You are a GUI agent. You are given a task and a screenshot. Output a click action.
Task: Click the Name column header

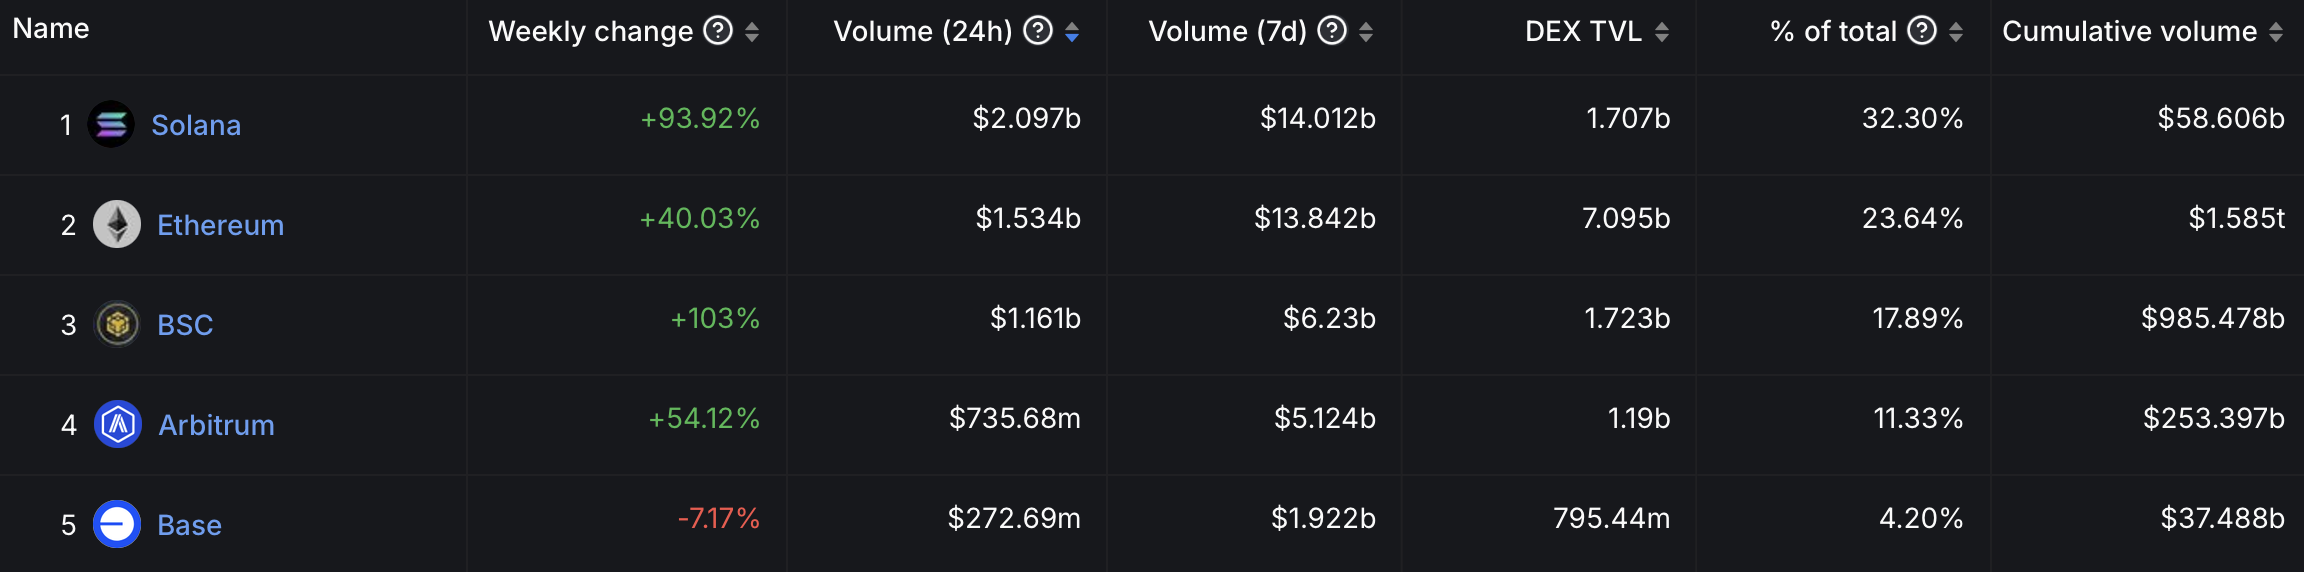pyautogui.click(x=51, y=29)
